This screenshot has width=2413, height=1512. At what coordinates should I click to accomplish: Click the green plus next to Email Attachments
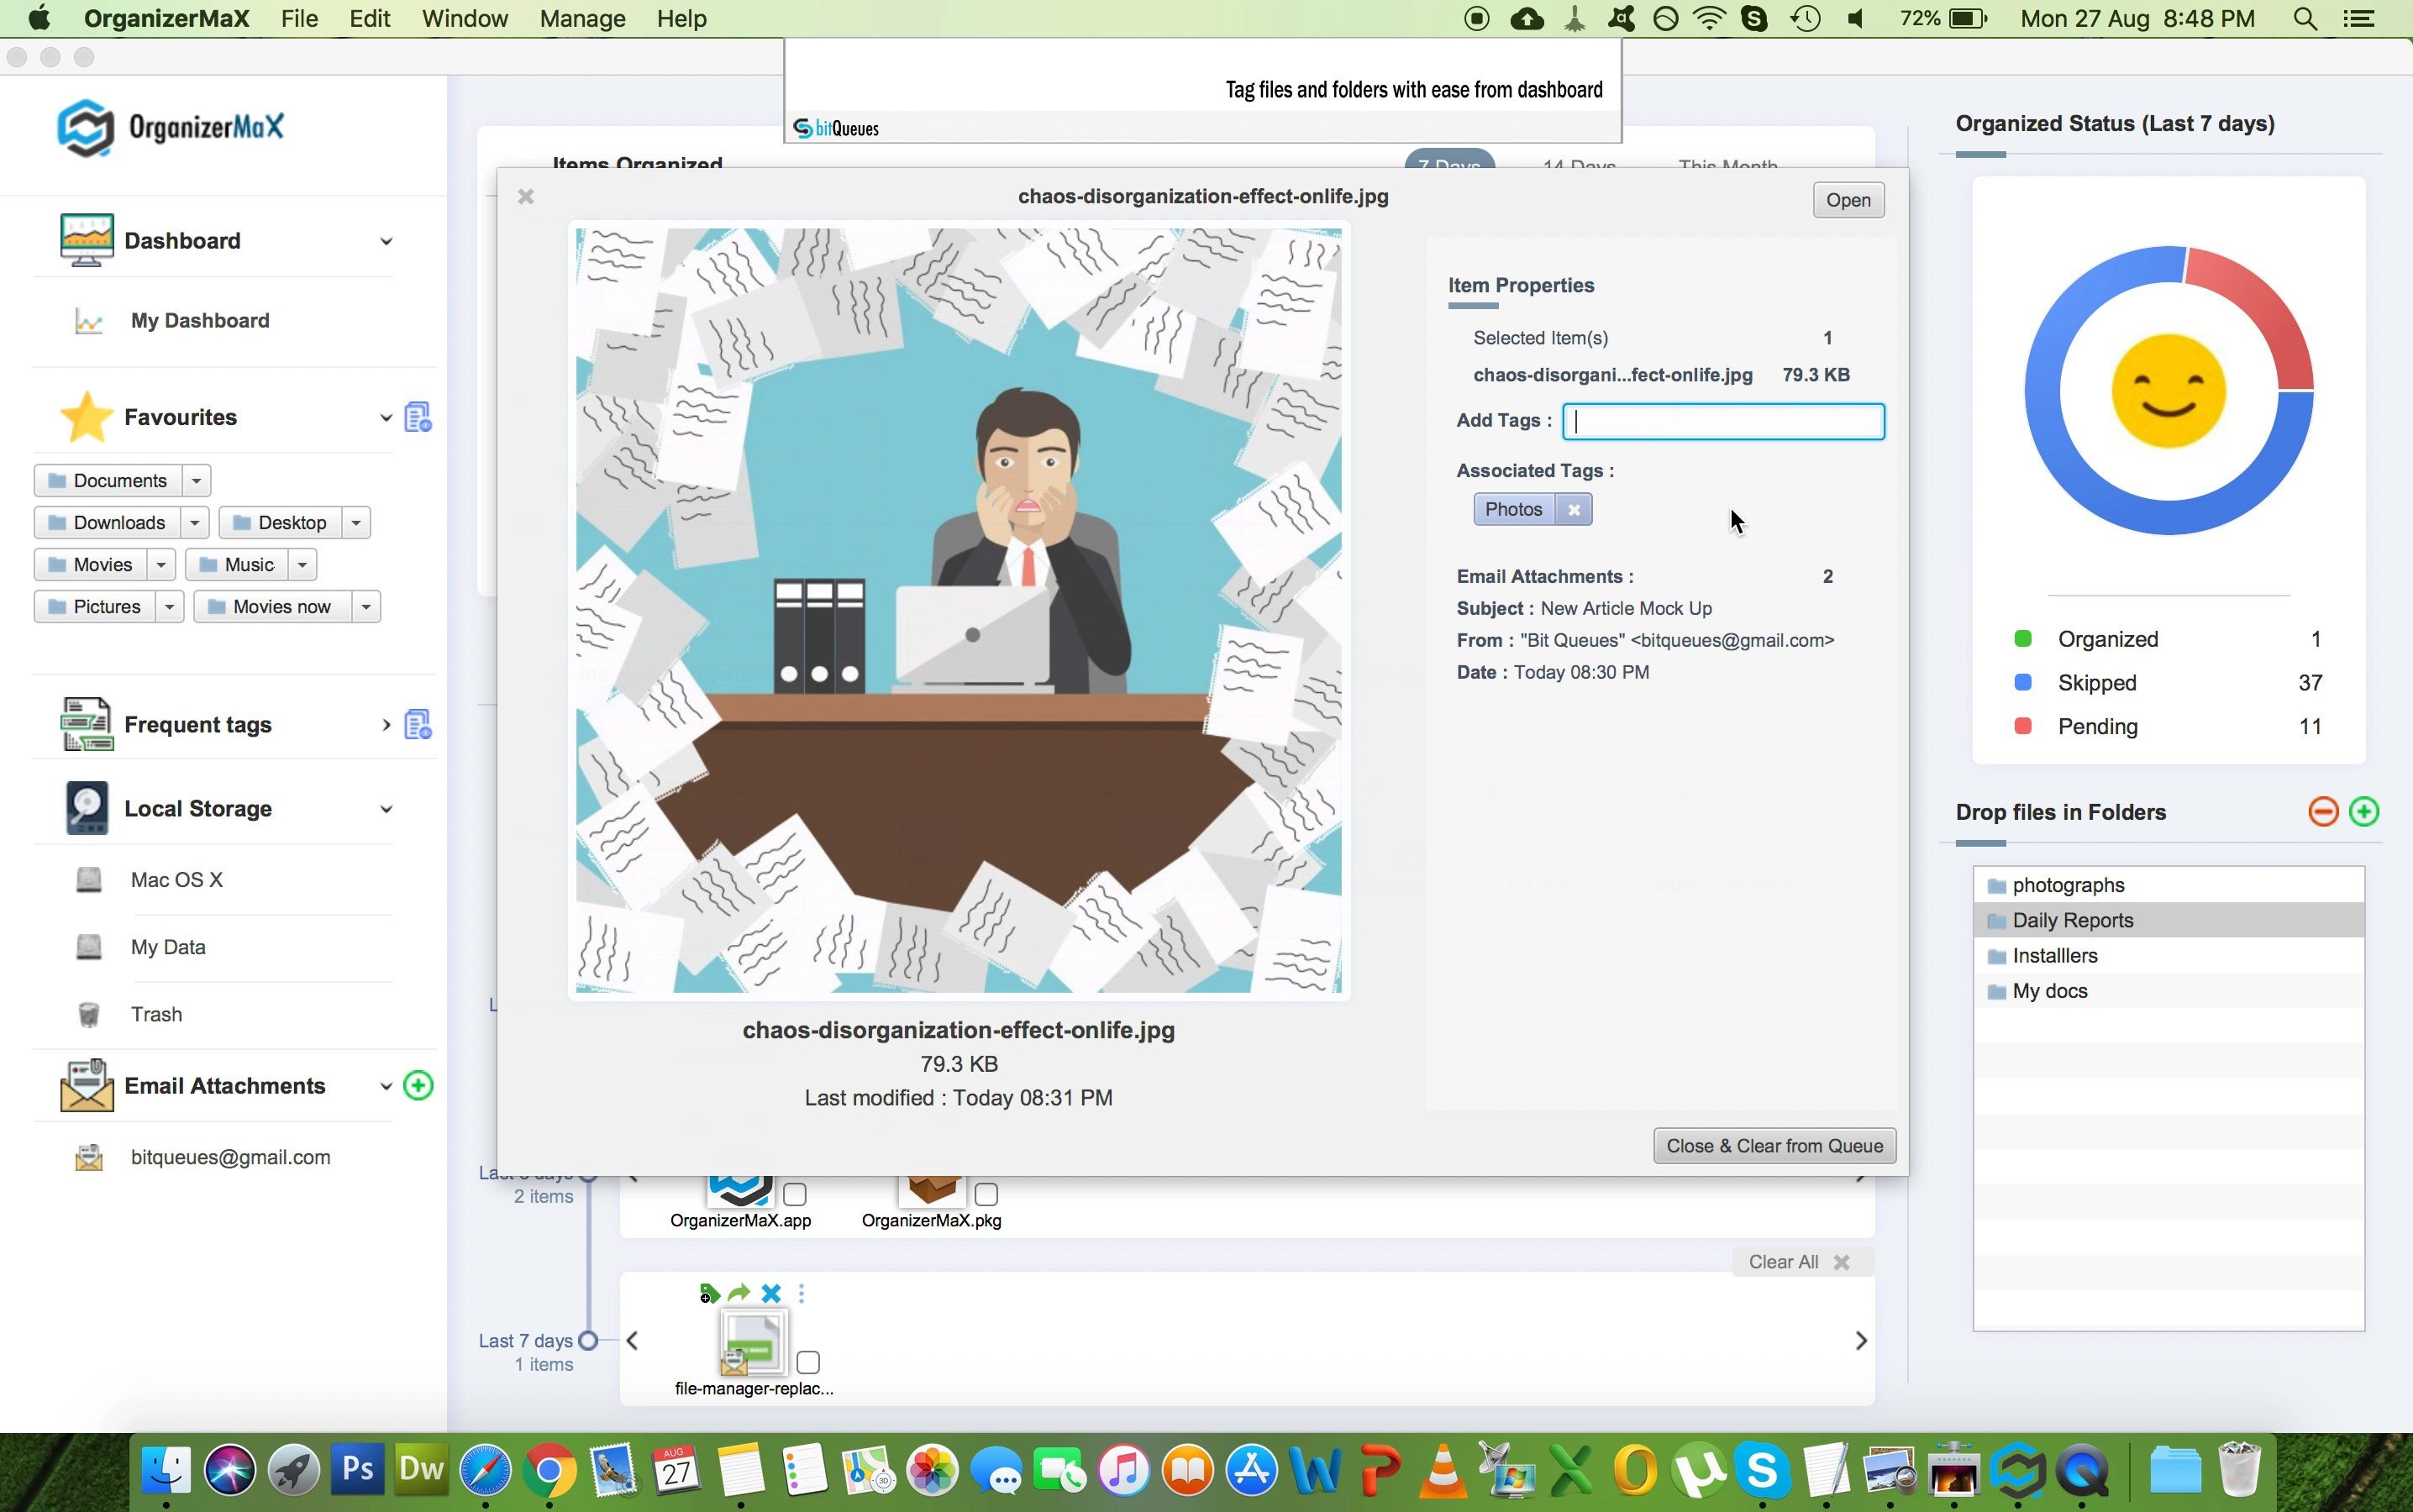coord(418,1085)
